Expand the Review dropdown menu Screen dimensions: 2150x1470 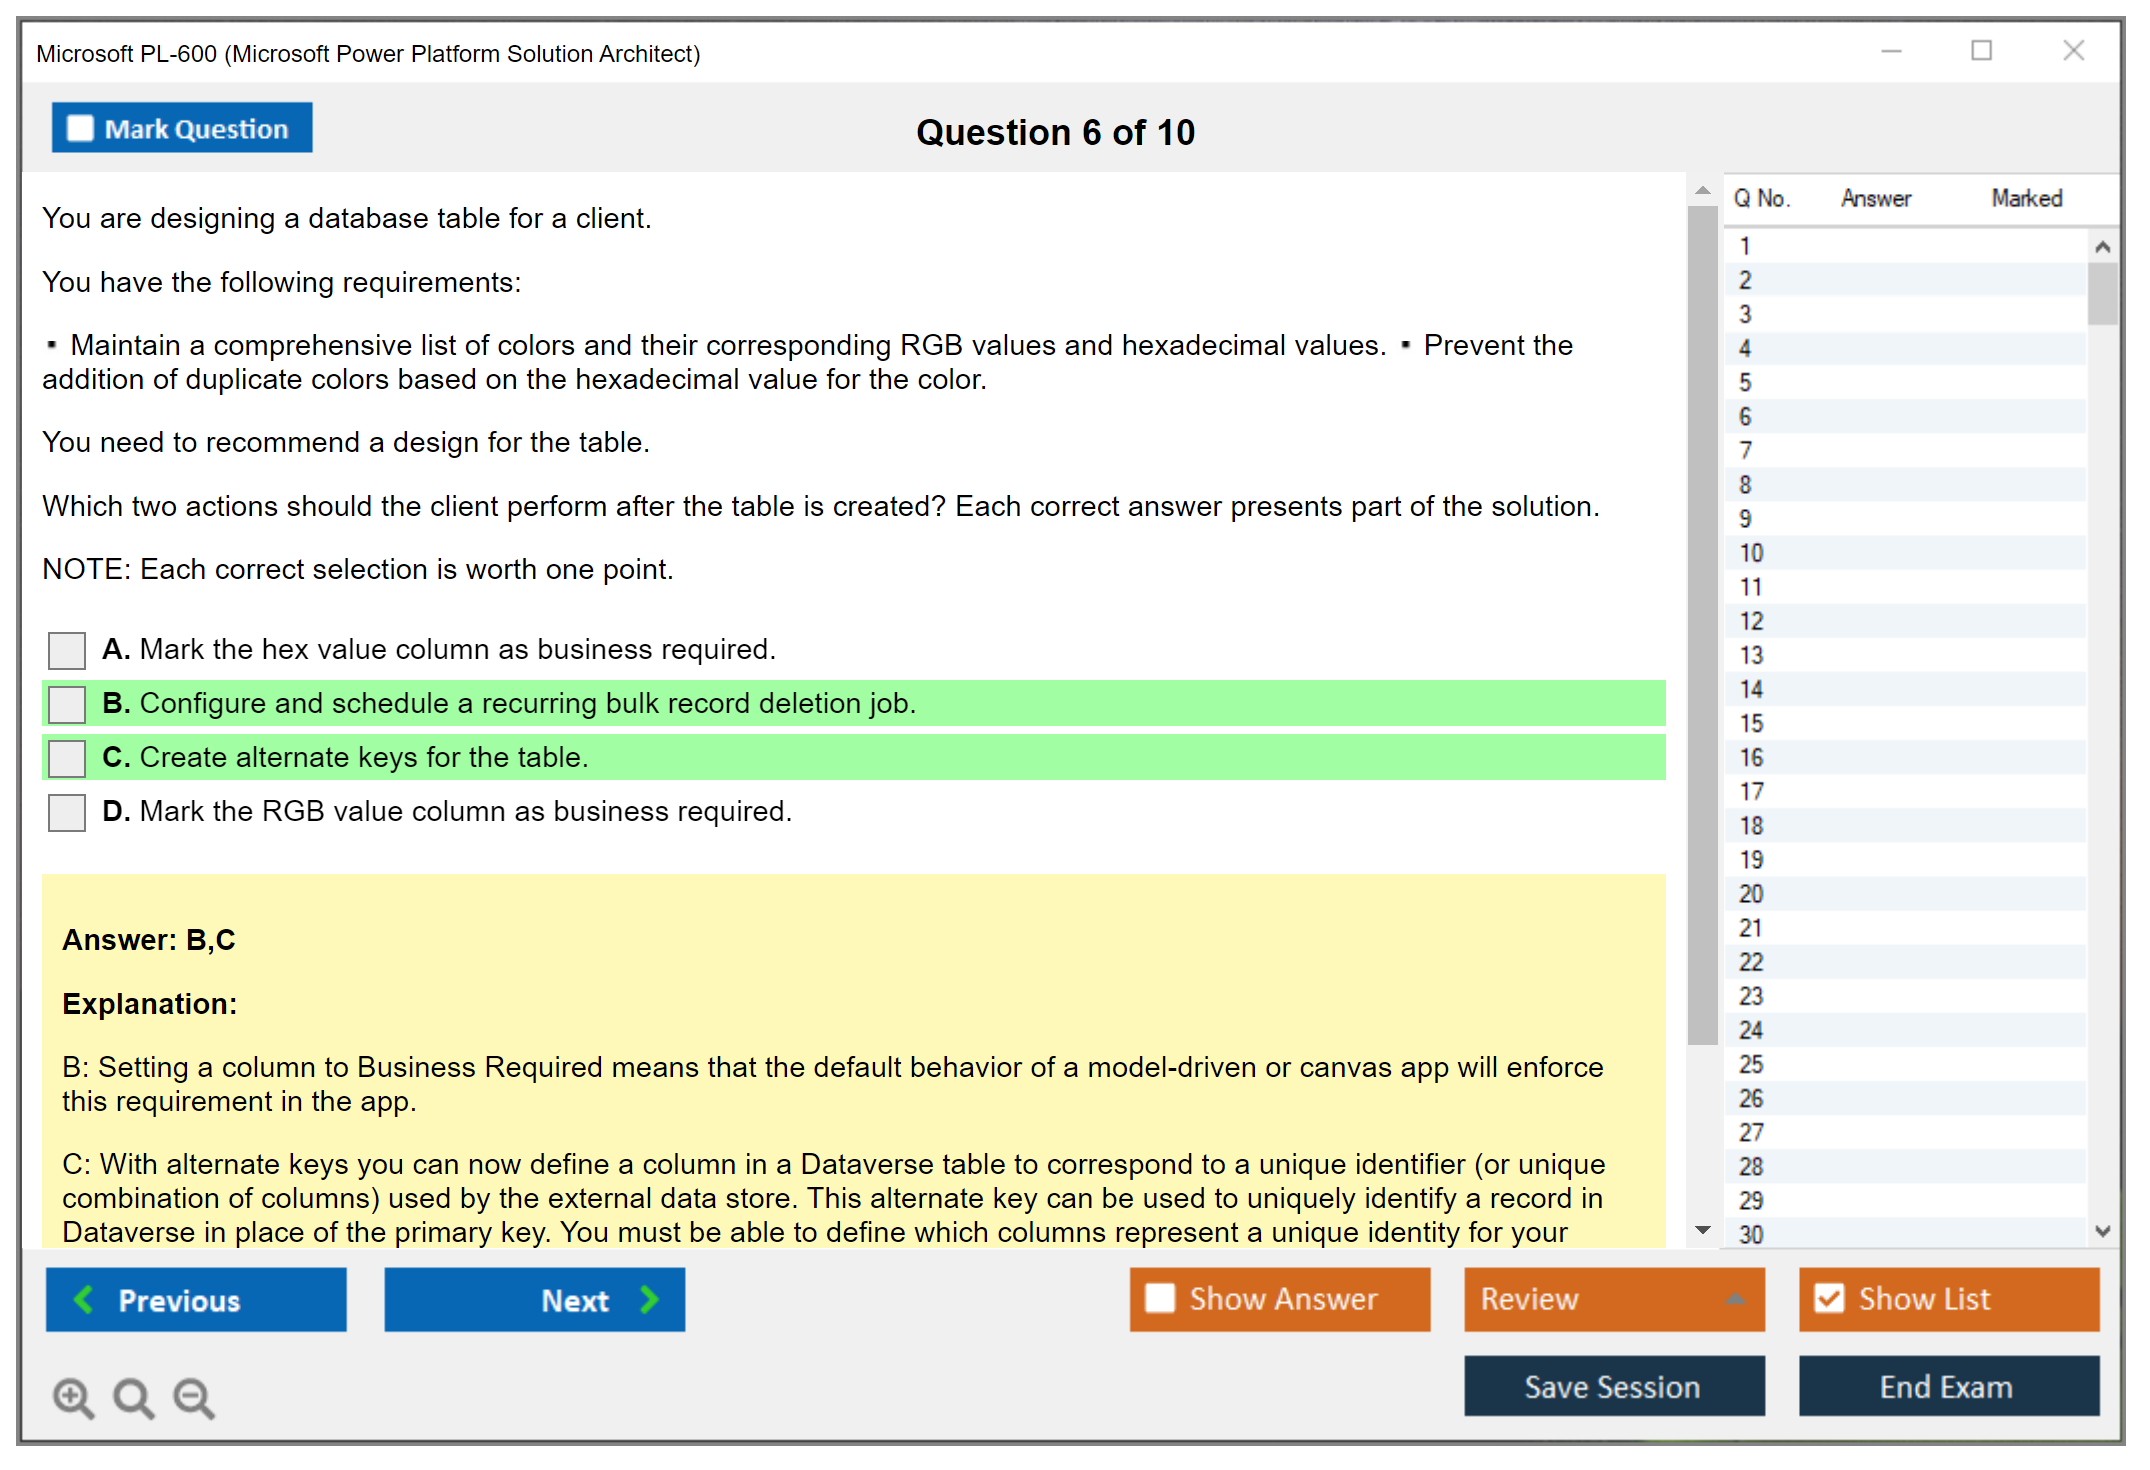tap(1735, 1298)
